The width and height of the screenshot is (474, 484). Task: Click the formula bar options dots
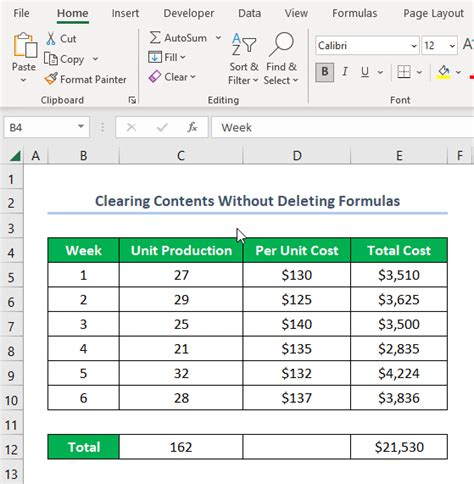pyautogui.click(x=103, y=127)
